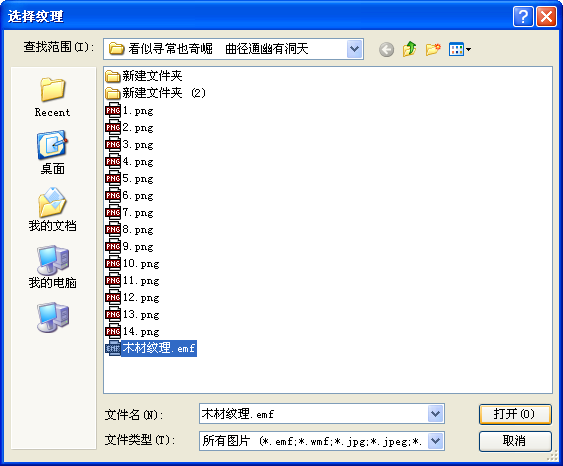Click the 打开 button

pos(515,414)
